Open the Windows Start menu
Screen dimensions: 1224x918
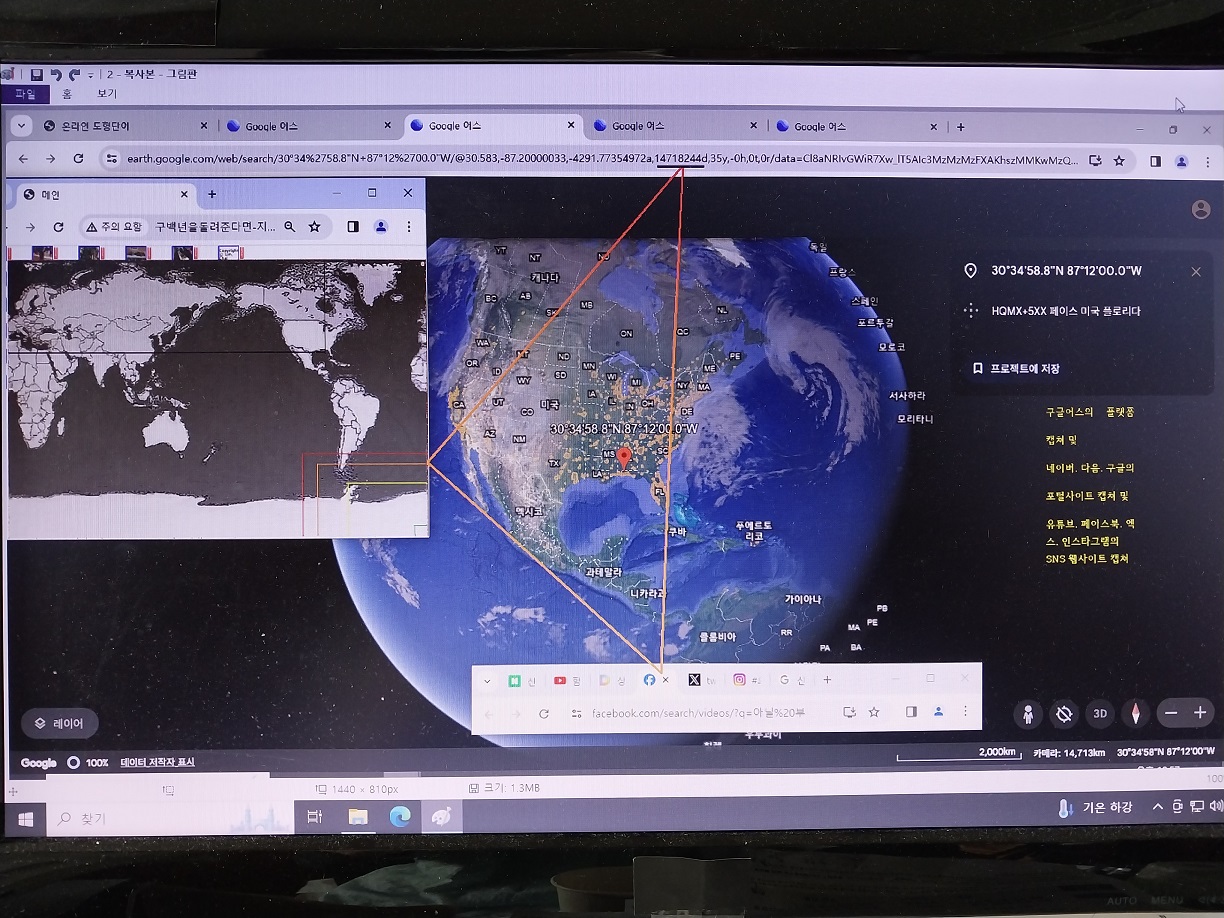[25, 818]
